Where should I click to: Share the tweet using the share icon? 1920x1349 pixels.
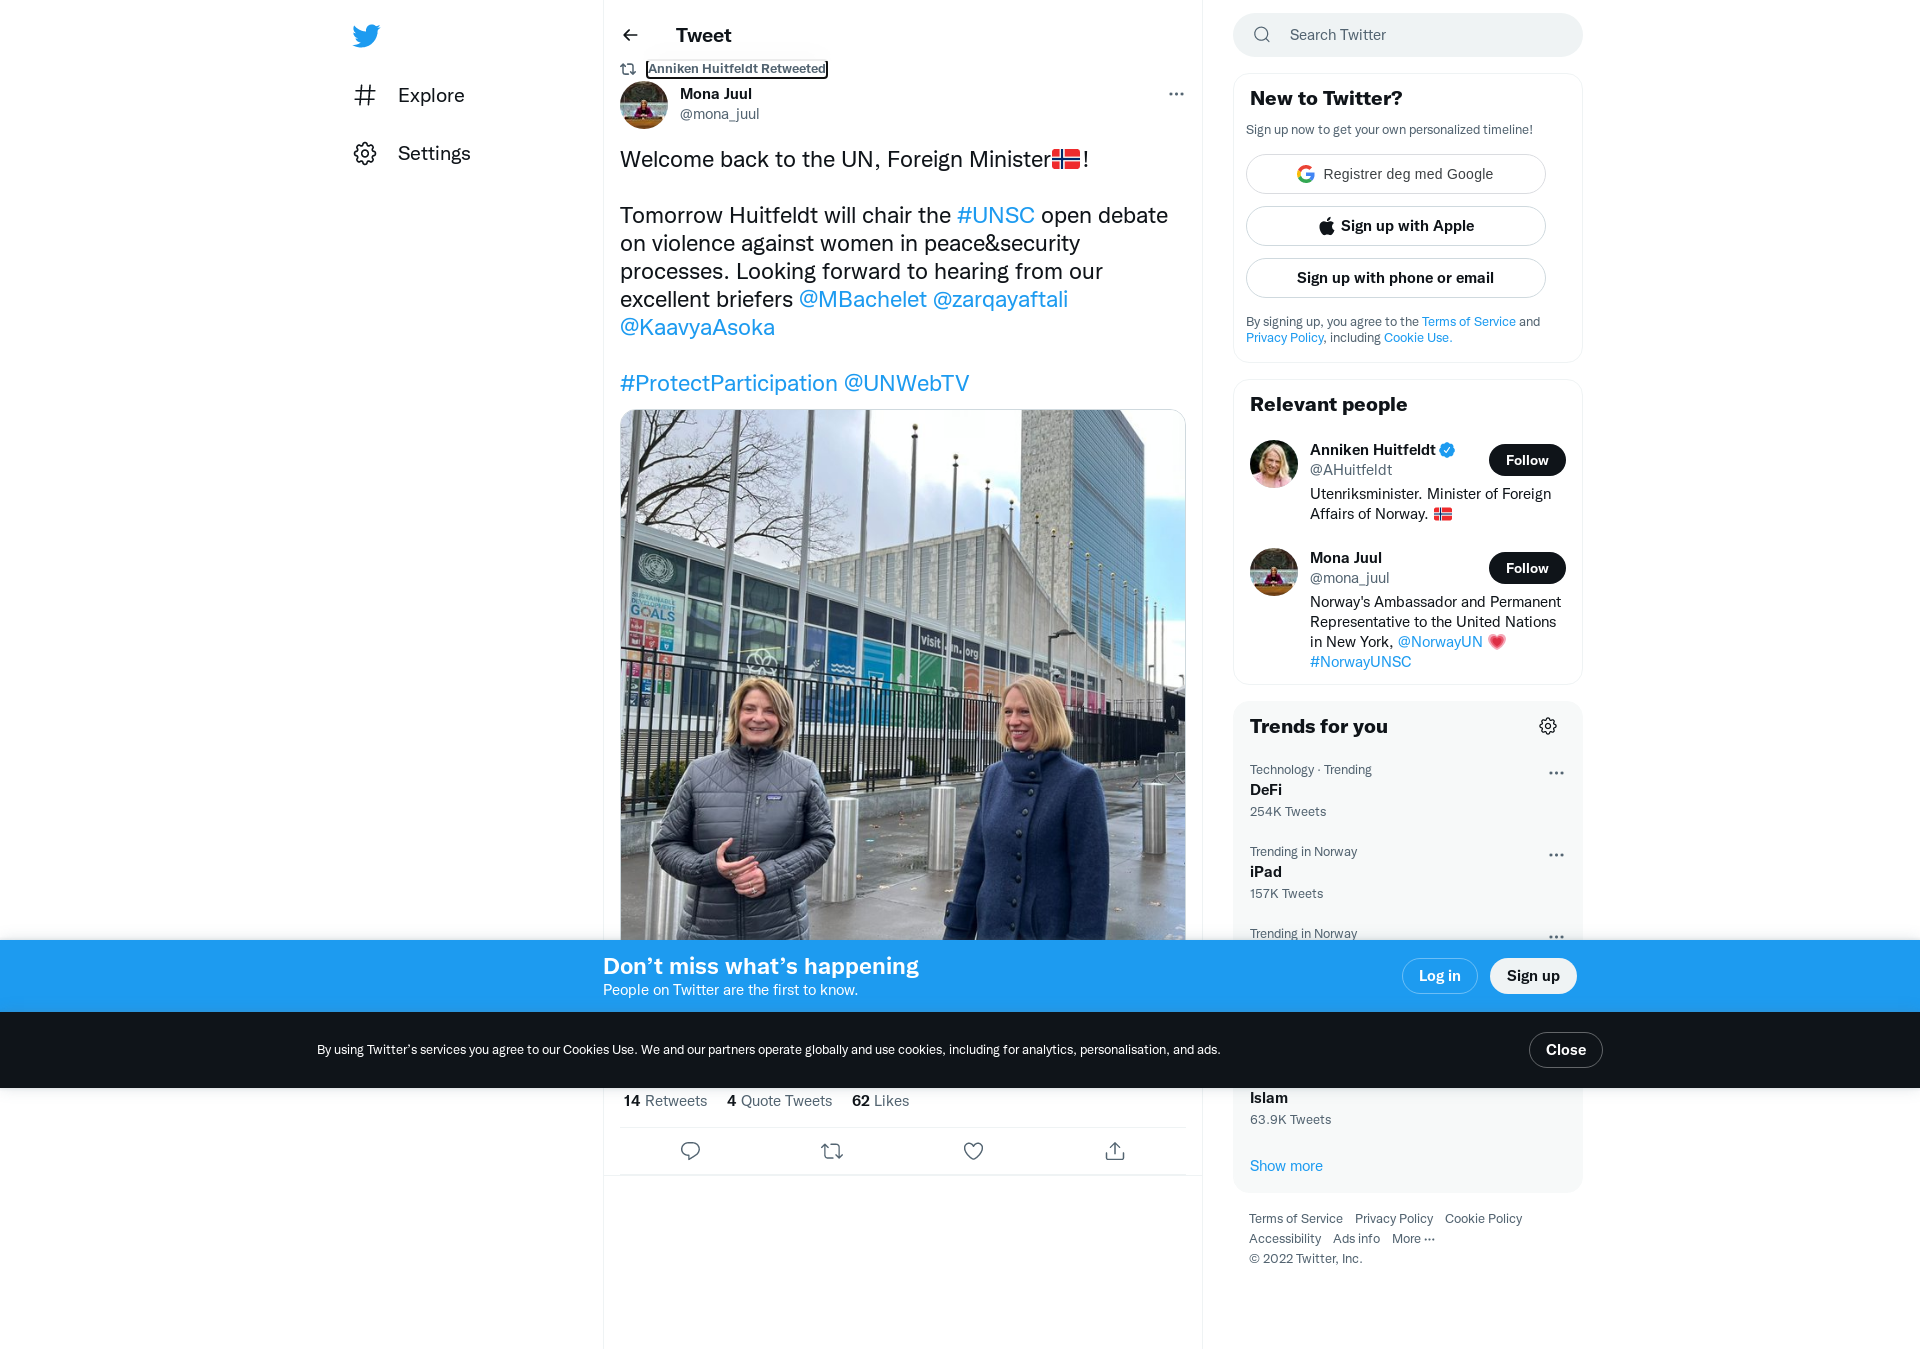tap(1115, 1151)
